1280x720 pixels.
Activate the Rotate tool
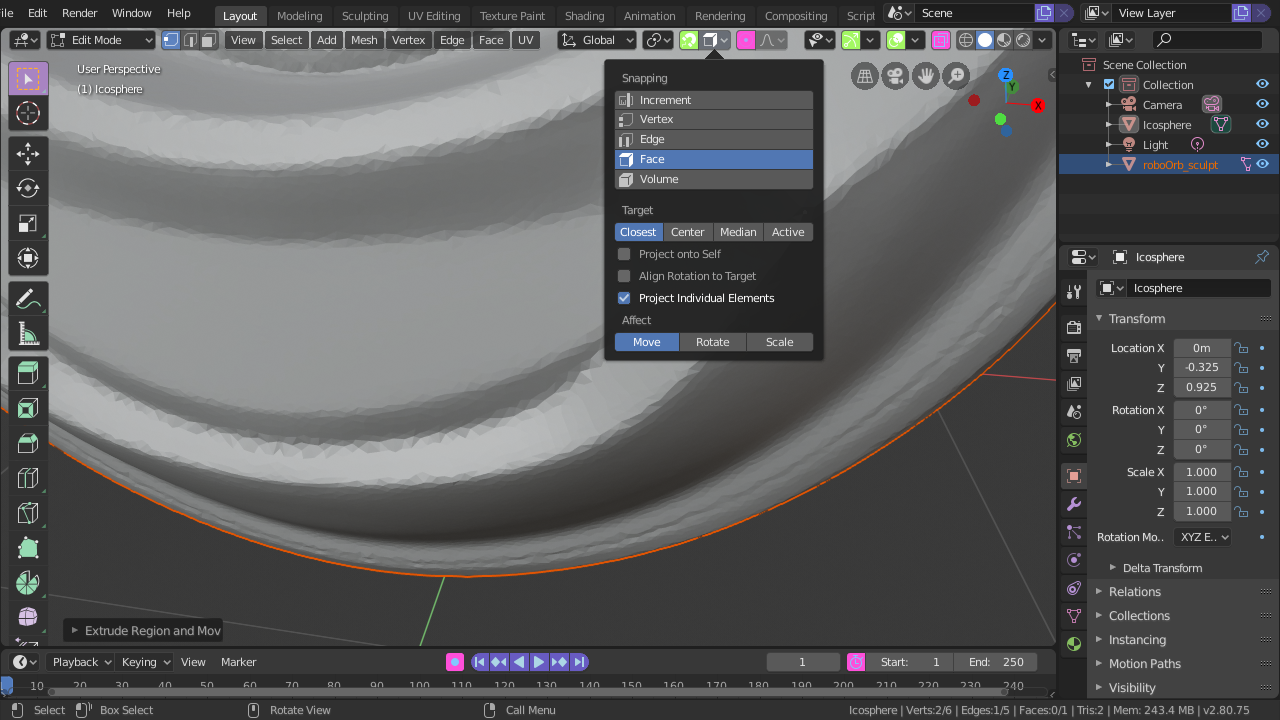pos(28,188)
